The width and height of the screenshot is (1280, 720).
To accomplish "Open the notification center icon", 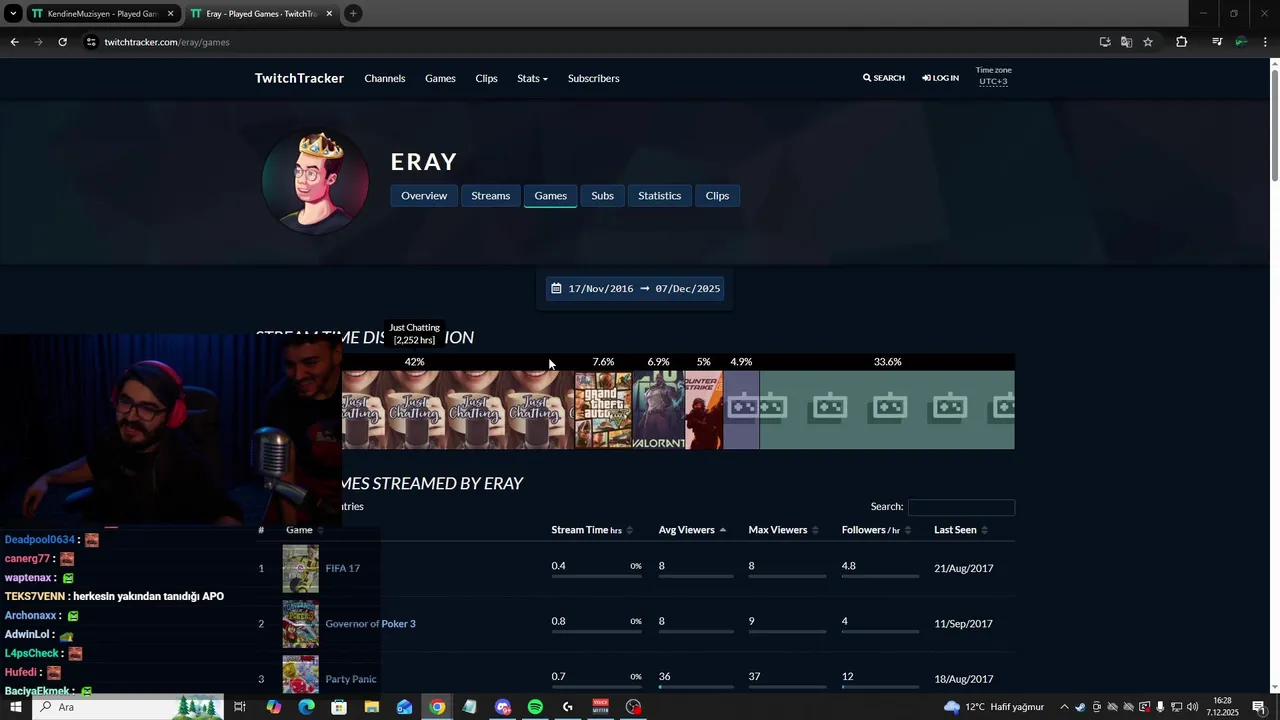I will (1259, 707).
